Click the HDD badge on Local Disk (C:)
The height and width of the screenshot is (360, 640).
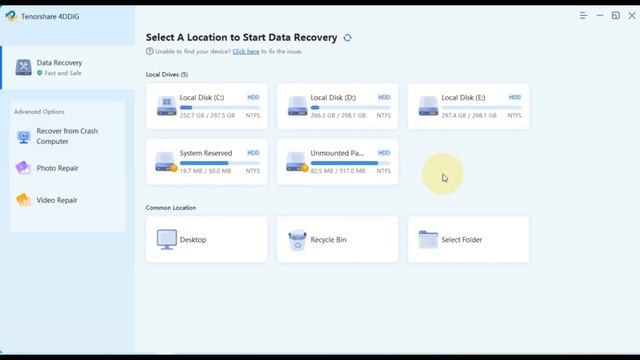253,97
